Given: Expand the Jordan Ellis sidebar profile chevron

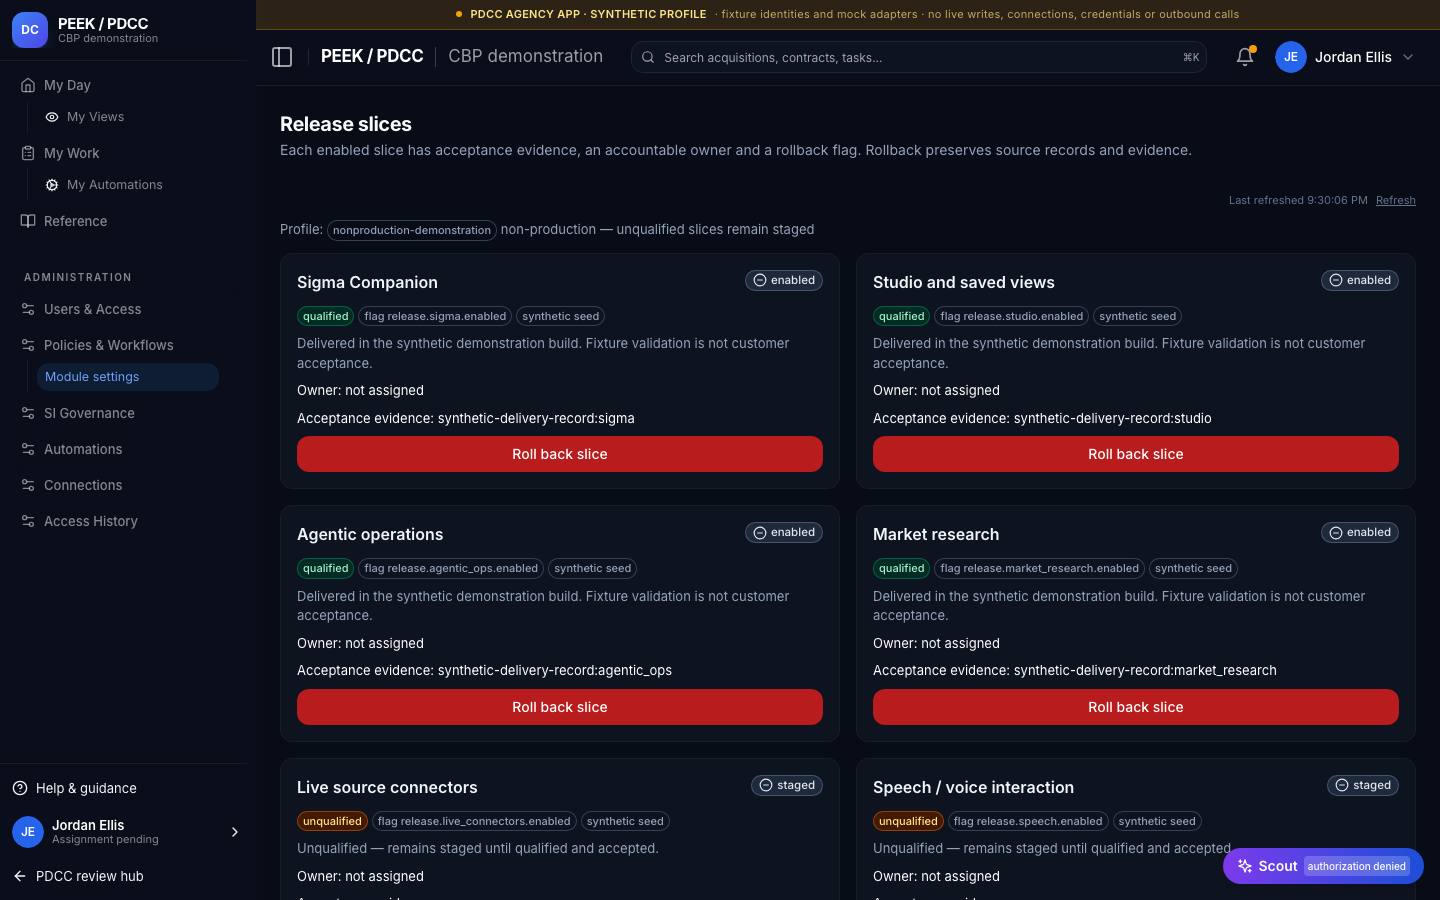Looking at the screenshot, I should (235, 832).
